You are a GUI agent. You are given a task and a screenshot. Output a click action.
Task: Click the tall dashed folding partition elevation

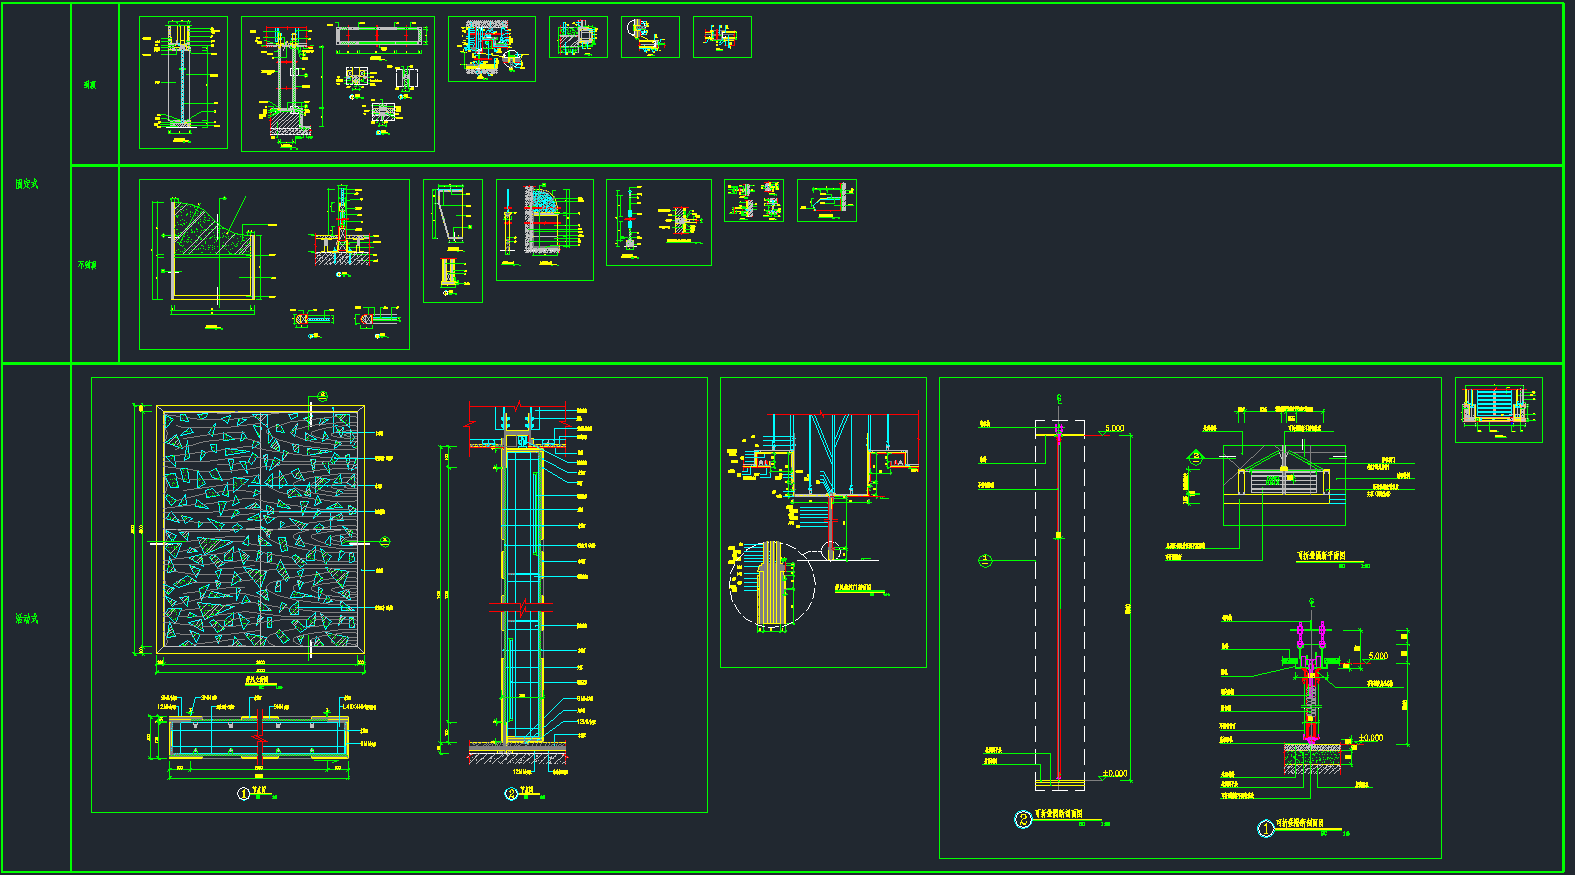1059,605
